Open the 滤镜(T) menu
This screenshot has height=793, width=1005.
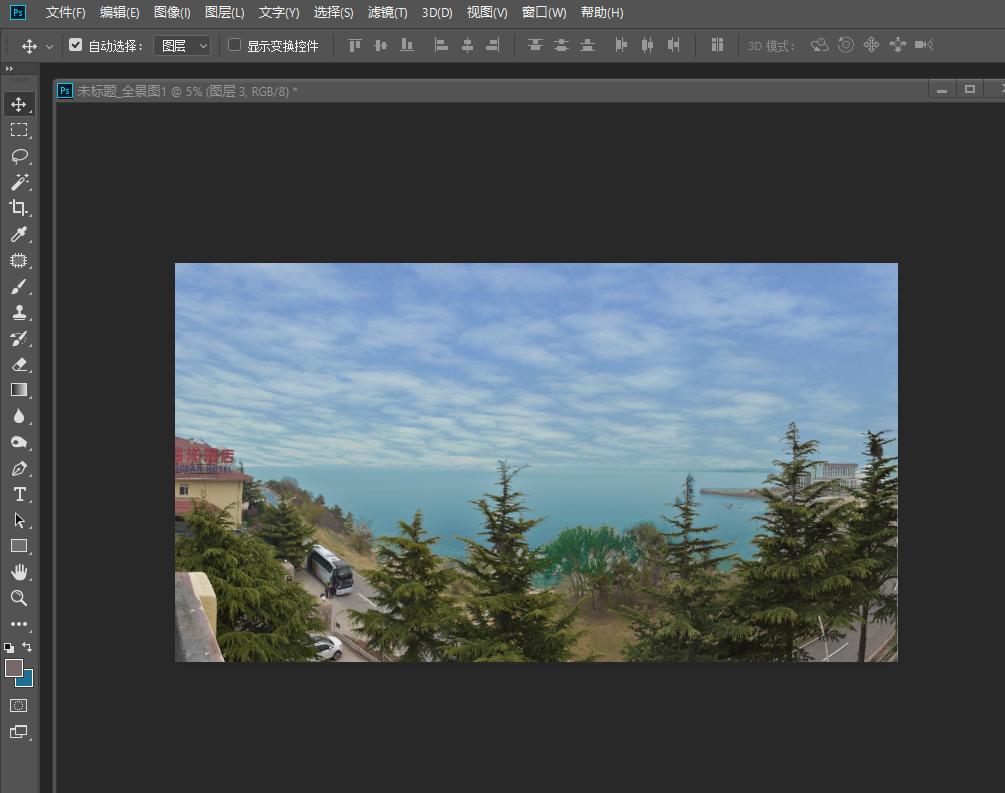[x=387, y=12]
